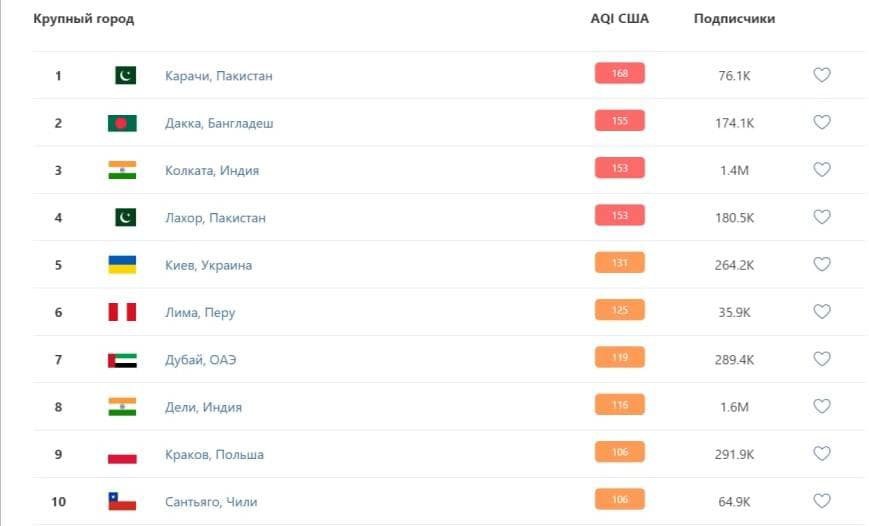869x526 pixels.
Task: Click the UAE flag icon for Dubai
Action: pyautogui.click(x=122, y=360)
